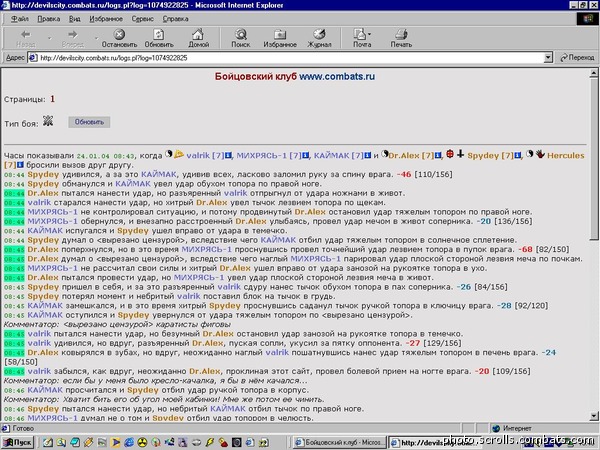Click the -68 damage value in the log
Screen dimensions: 600x450
pyautogui.click(x=525, y=249)
